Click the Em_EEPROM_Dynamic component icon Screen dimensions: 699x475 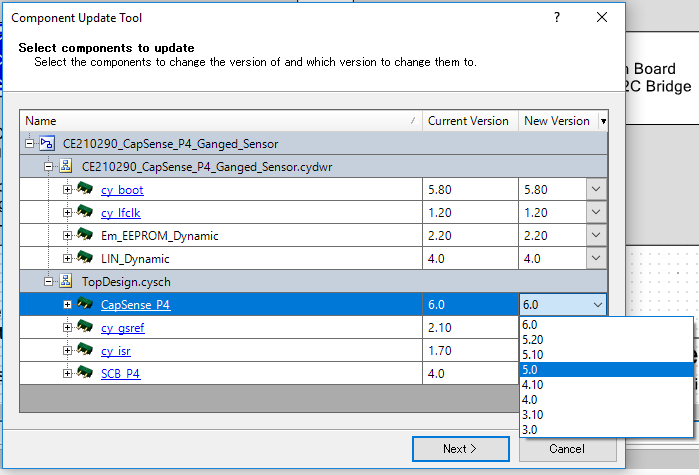[86, 235]
